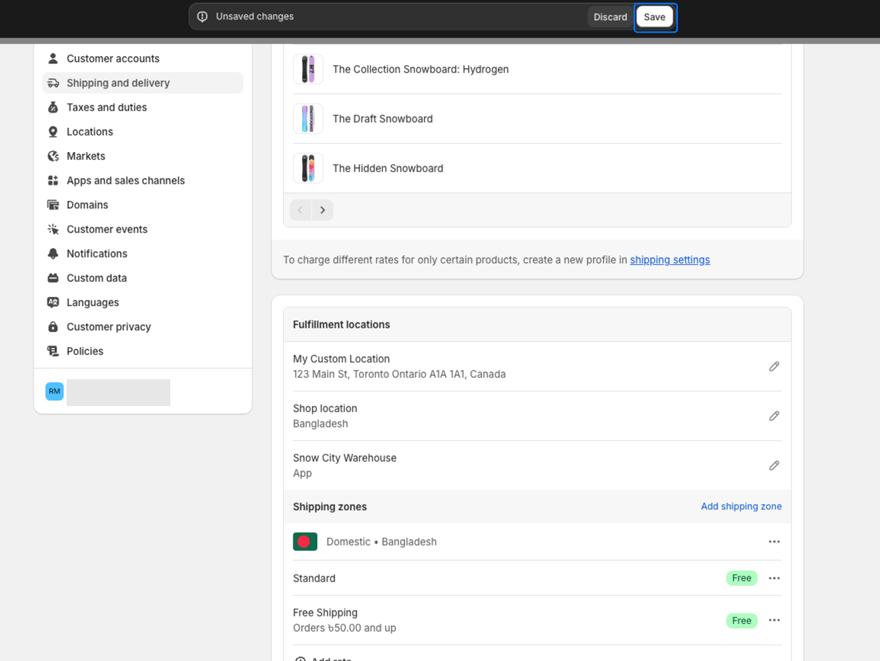Click the Domains icon in sidebar

click(53, 205)
